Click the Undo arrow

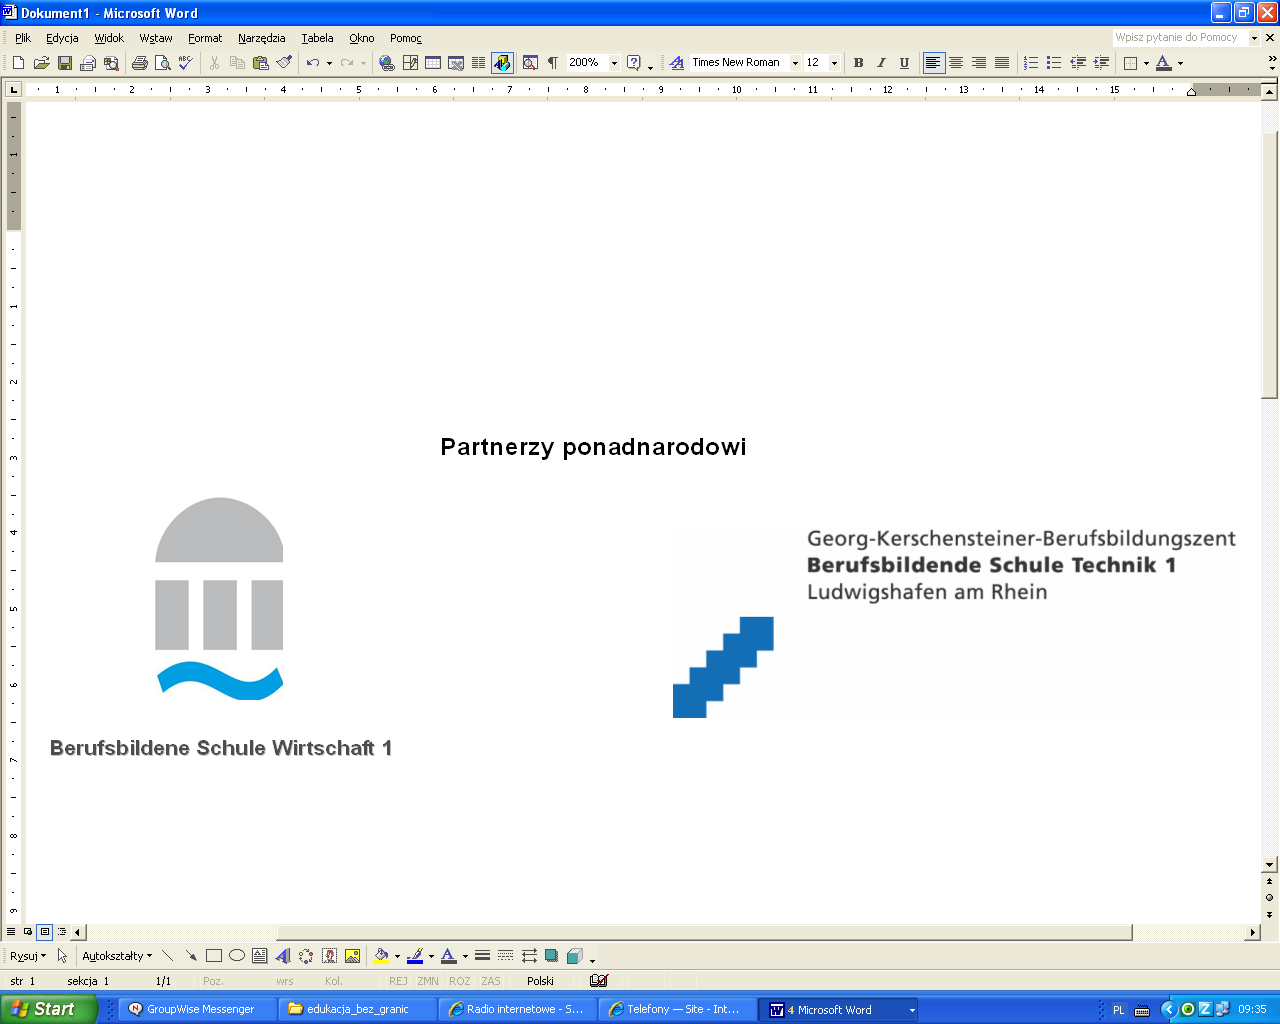coord(313,63)
